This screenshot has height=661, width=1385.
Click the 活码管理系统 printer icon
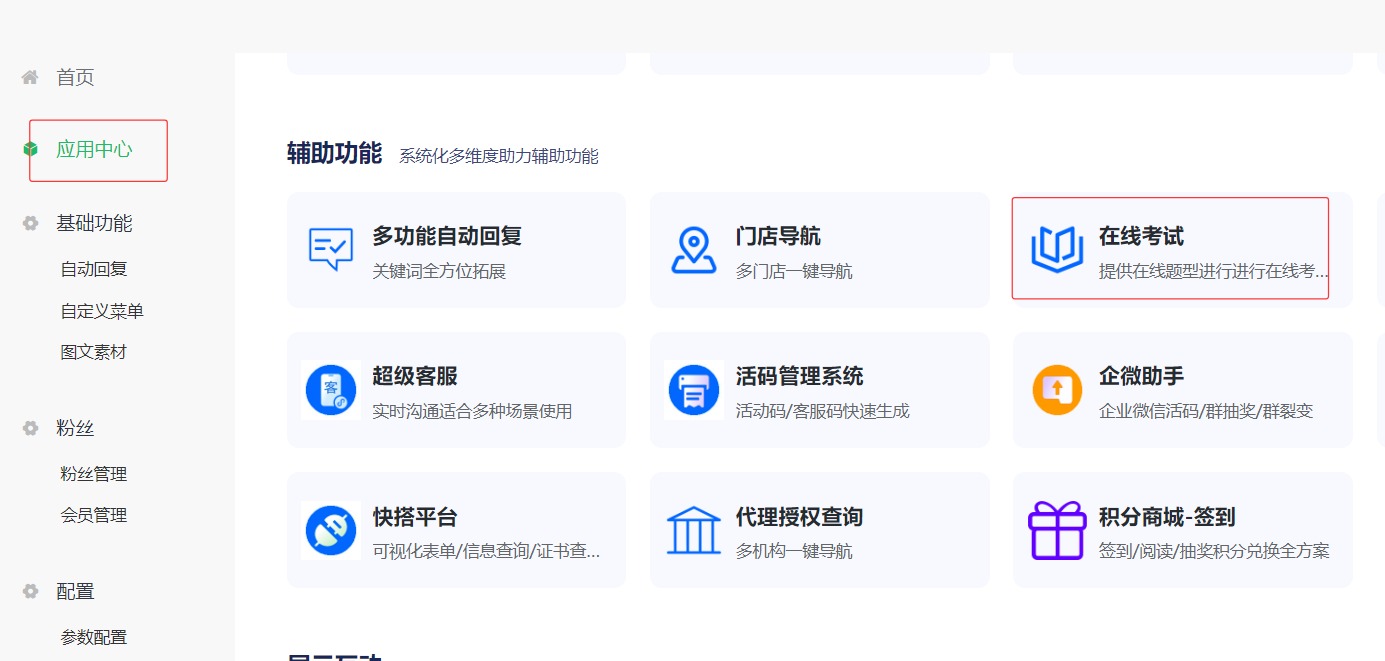coord(694,390)
